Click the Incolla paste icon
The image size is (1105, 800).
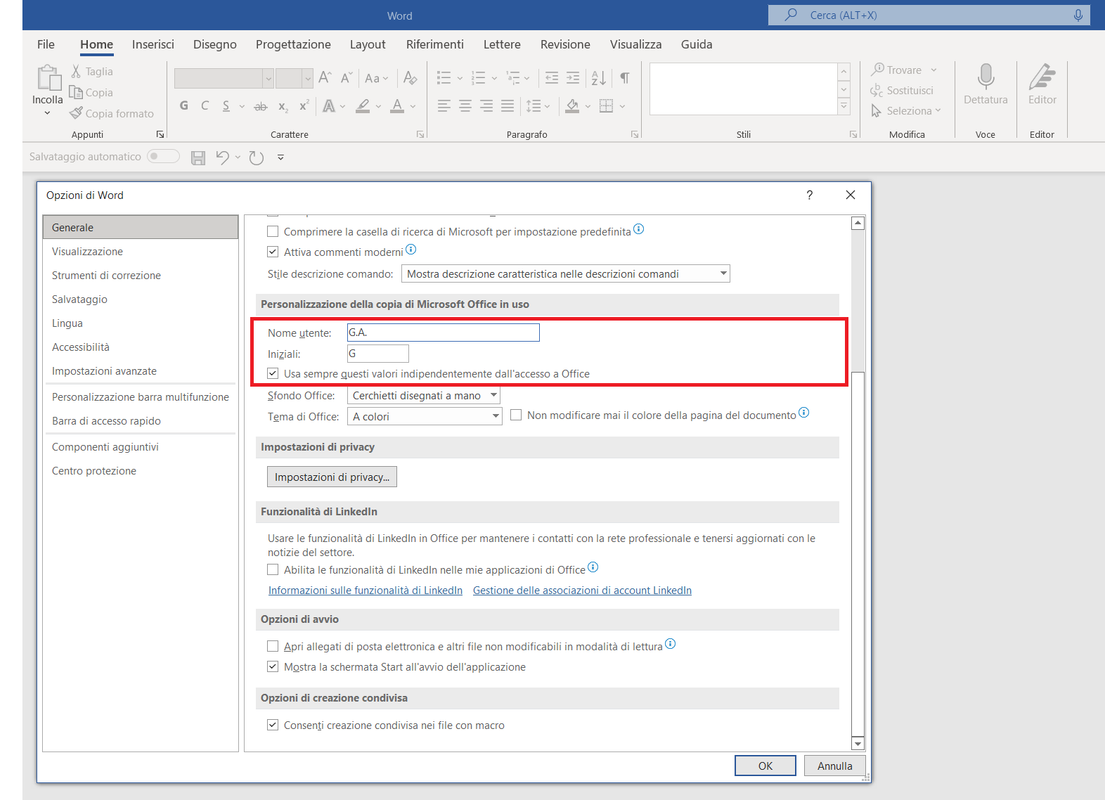point(49,78)
